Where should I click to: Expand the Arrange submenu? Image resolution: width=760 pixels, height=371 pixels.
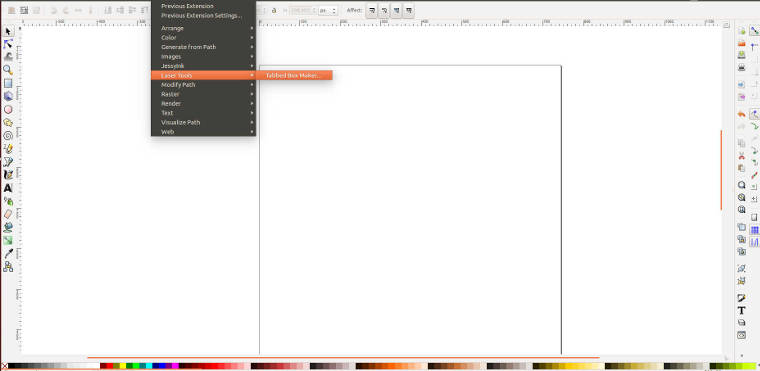tap(204, 28)
